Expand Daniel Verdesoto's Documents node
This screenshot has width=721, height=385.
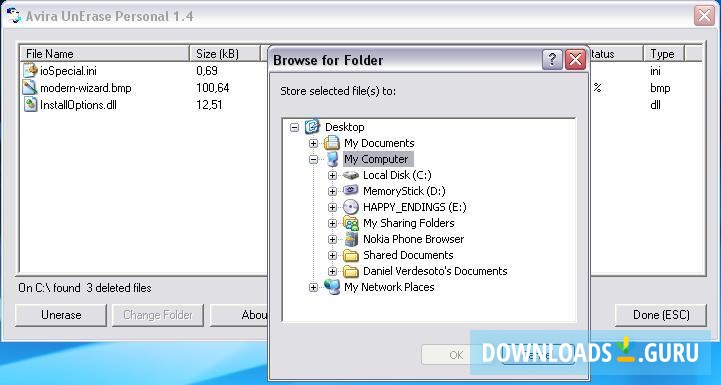332,271
